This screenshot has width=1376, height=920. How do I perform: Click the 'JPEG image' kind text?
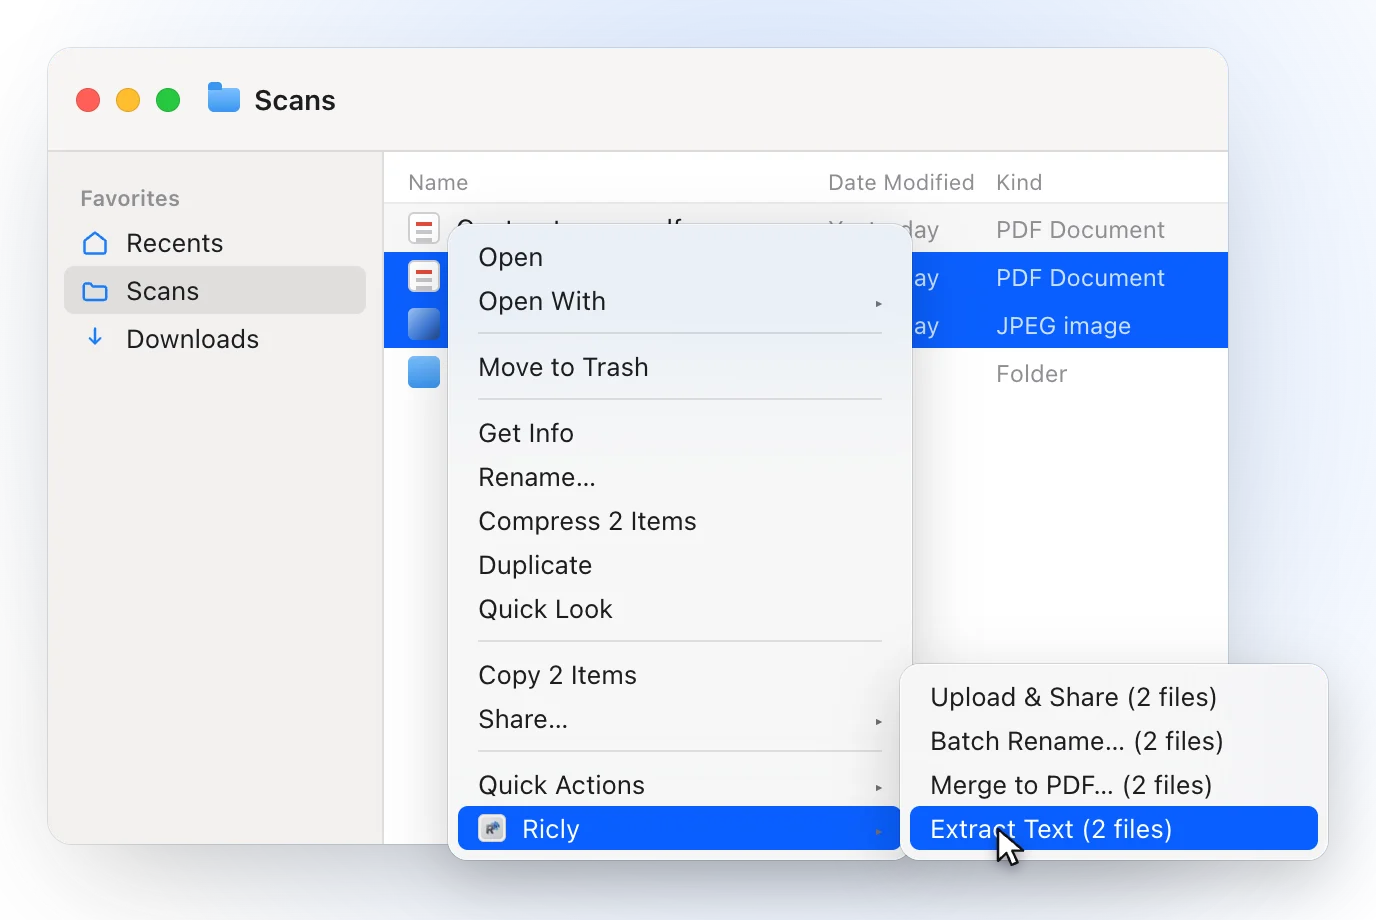click(1063, 326)
